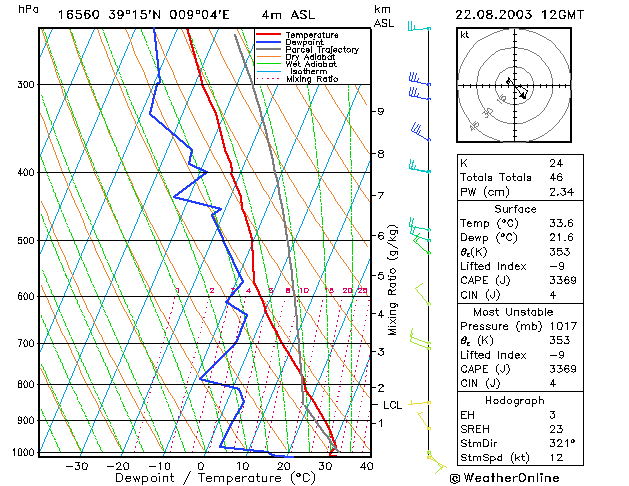
Task: Click the Dewpoint legend entry
Action: pos(290,42)
